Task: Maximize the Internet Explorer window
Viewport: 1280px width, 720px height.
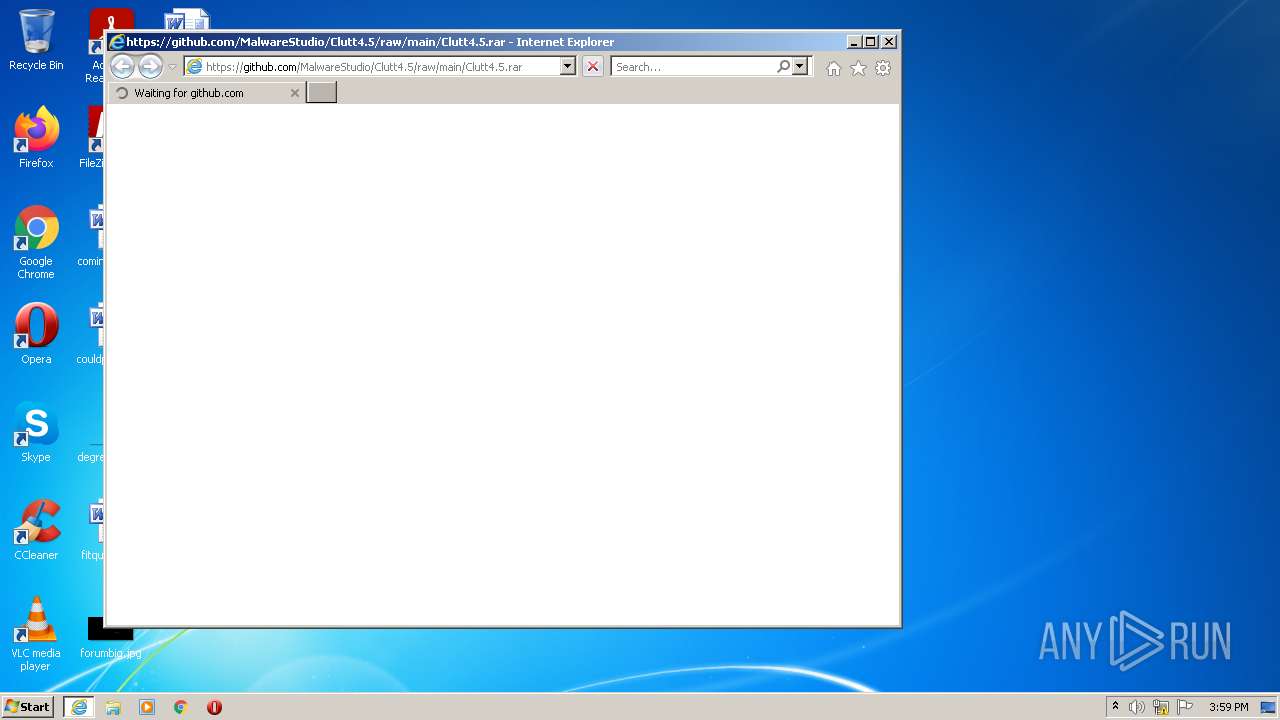Action: (x=871, y=41)
